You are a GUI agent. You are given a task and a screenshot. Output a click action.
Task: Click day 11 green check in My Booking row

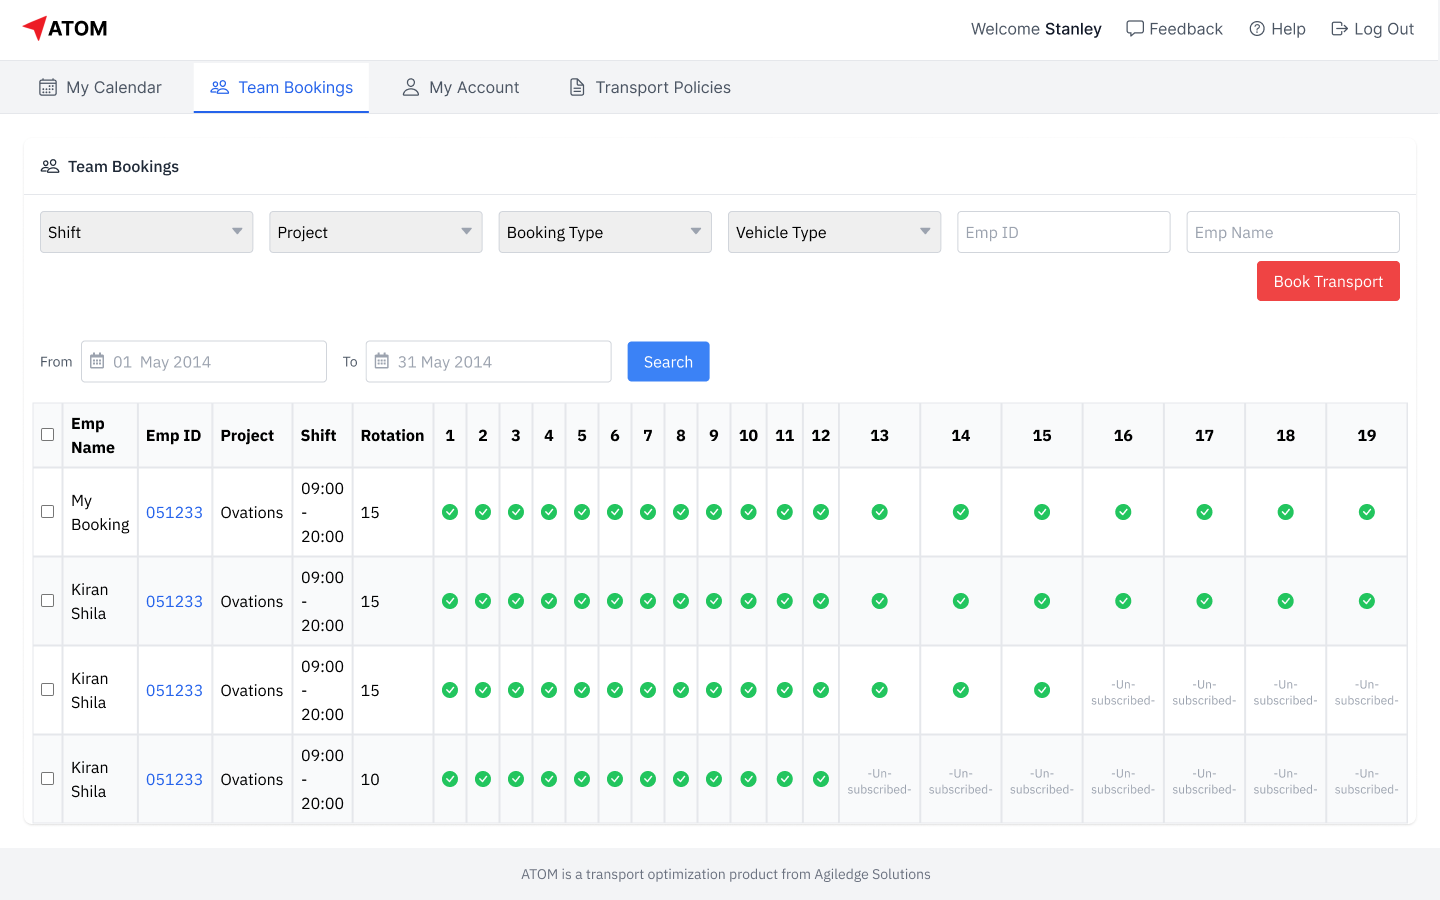[785, 512]
